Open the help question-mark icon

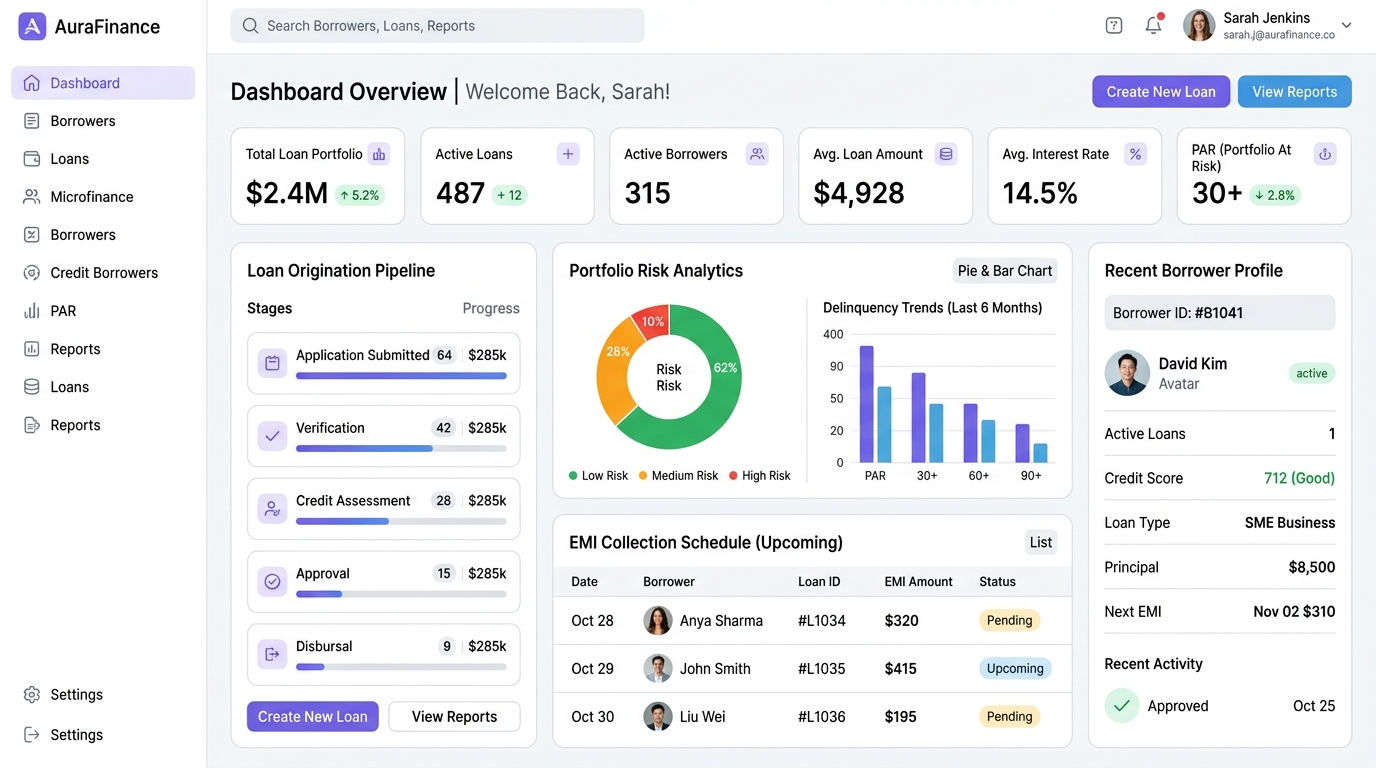tap(1114, 26)
